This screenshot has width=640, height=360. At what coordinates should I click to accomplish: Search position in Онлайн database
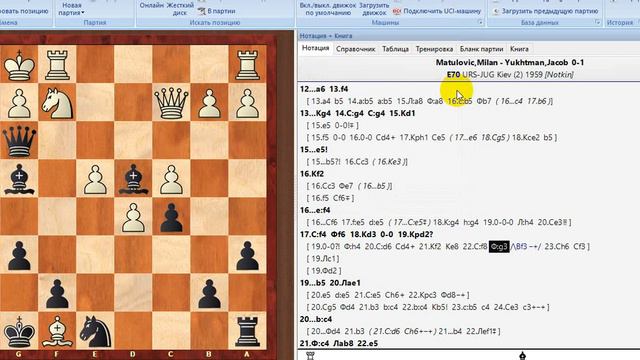click(151, 6)
